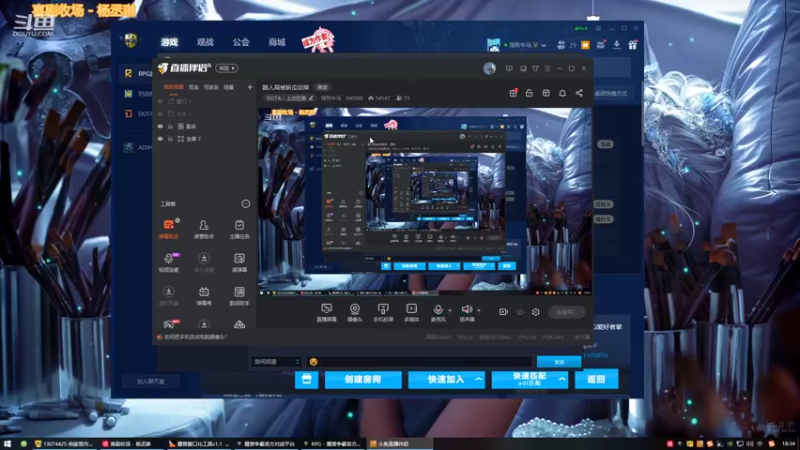
Task: Expand the 快速匹配 arrow
Action: coord(561,379)
